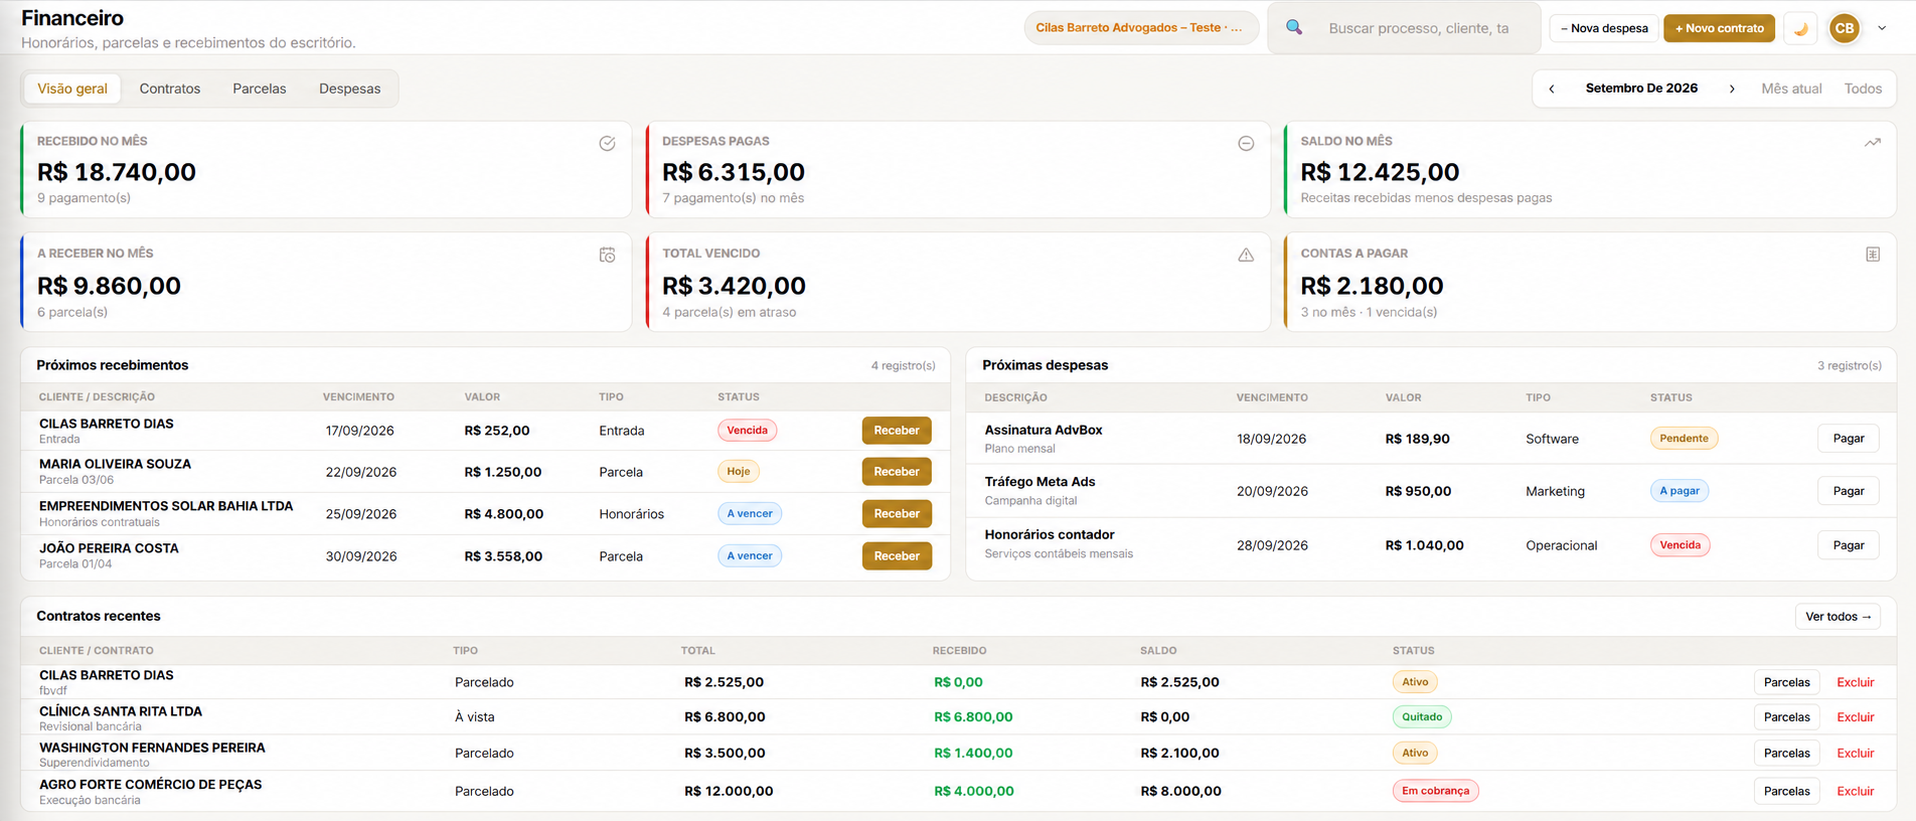The height and width of the screenshot is (821, 1916).
Task: Click the R$ 1.400,00 received cell
Action: pos(973,753)
